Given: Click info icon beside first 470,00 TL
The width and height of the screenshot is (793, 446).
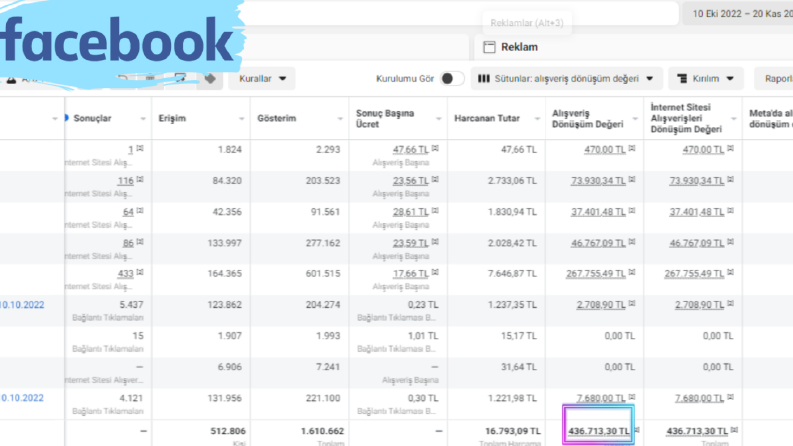Looking at the screenshot, I should point(632,149).
